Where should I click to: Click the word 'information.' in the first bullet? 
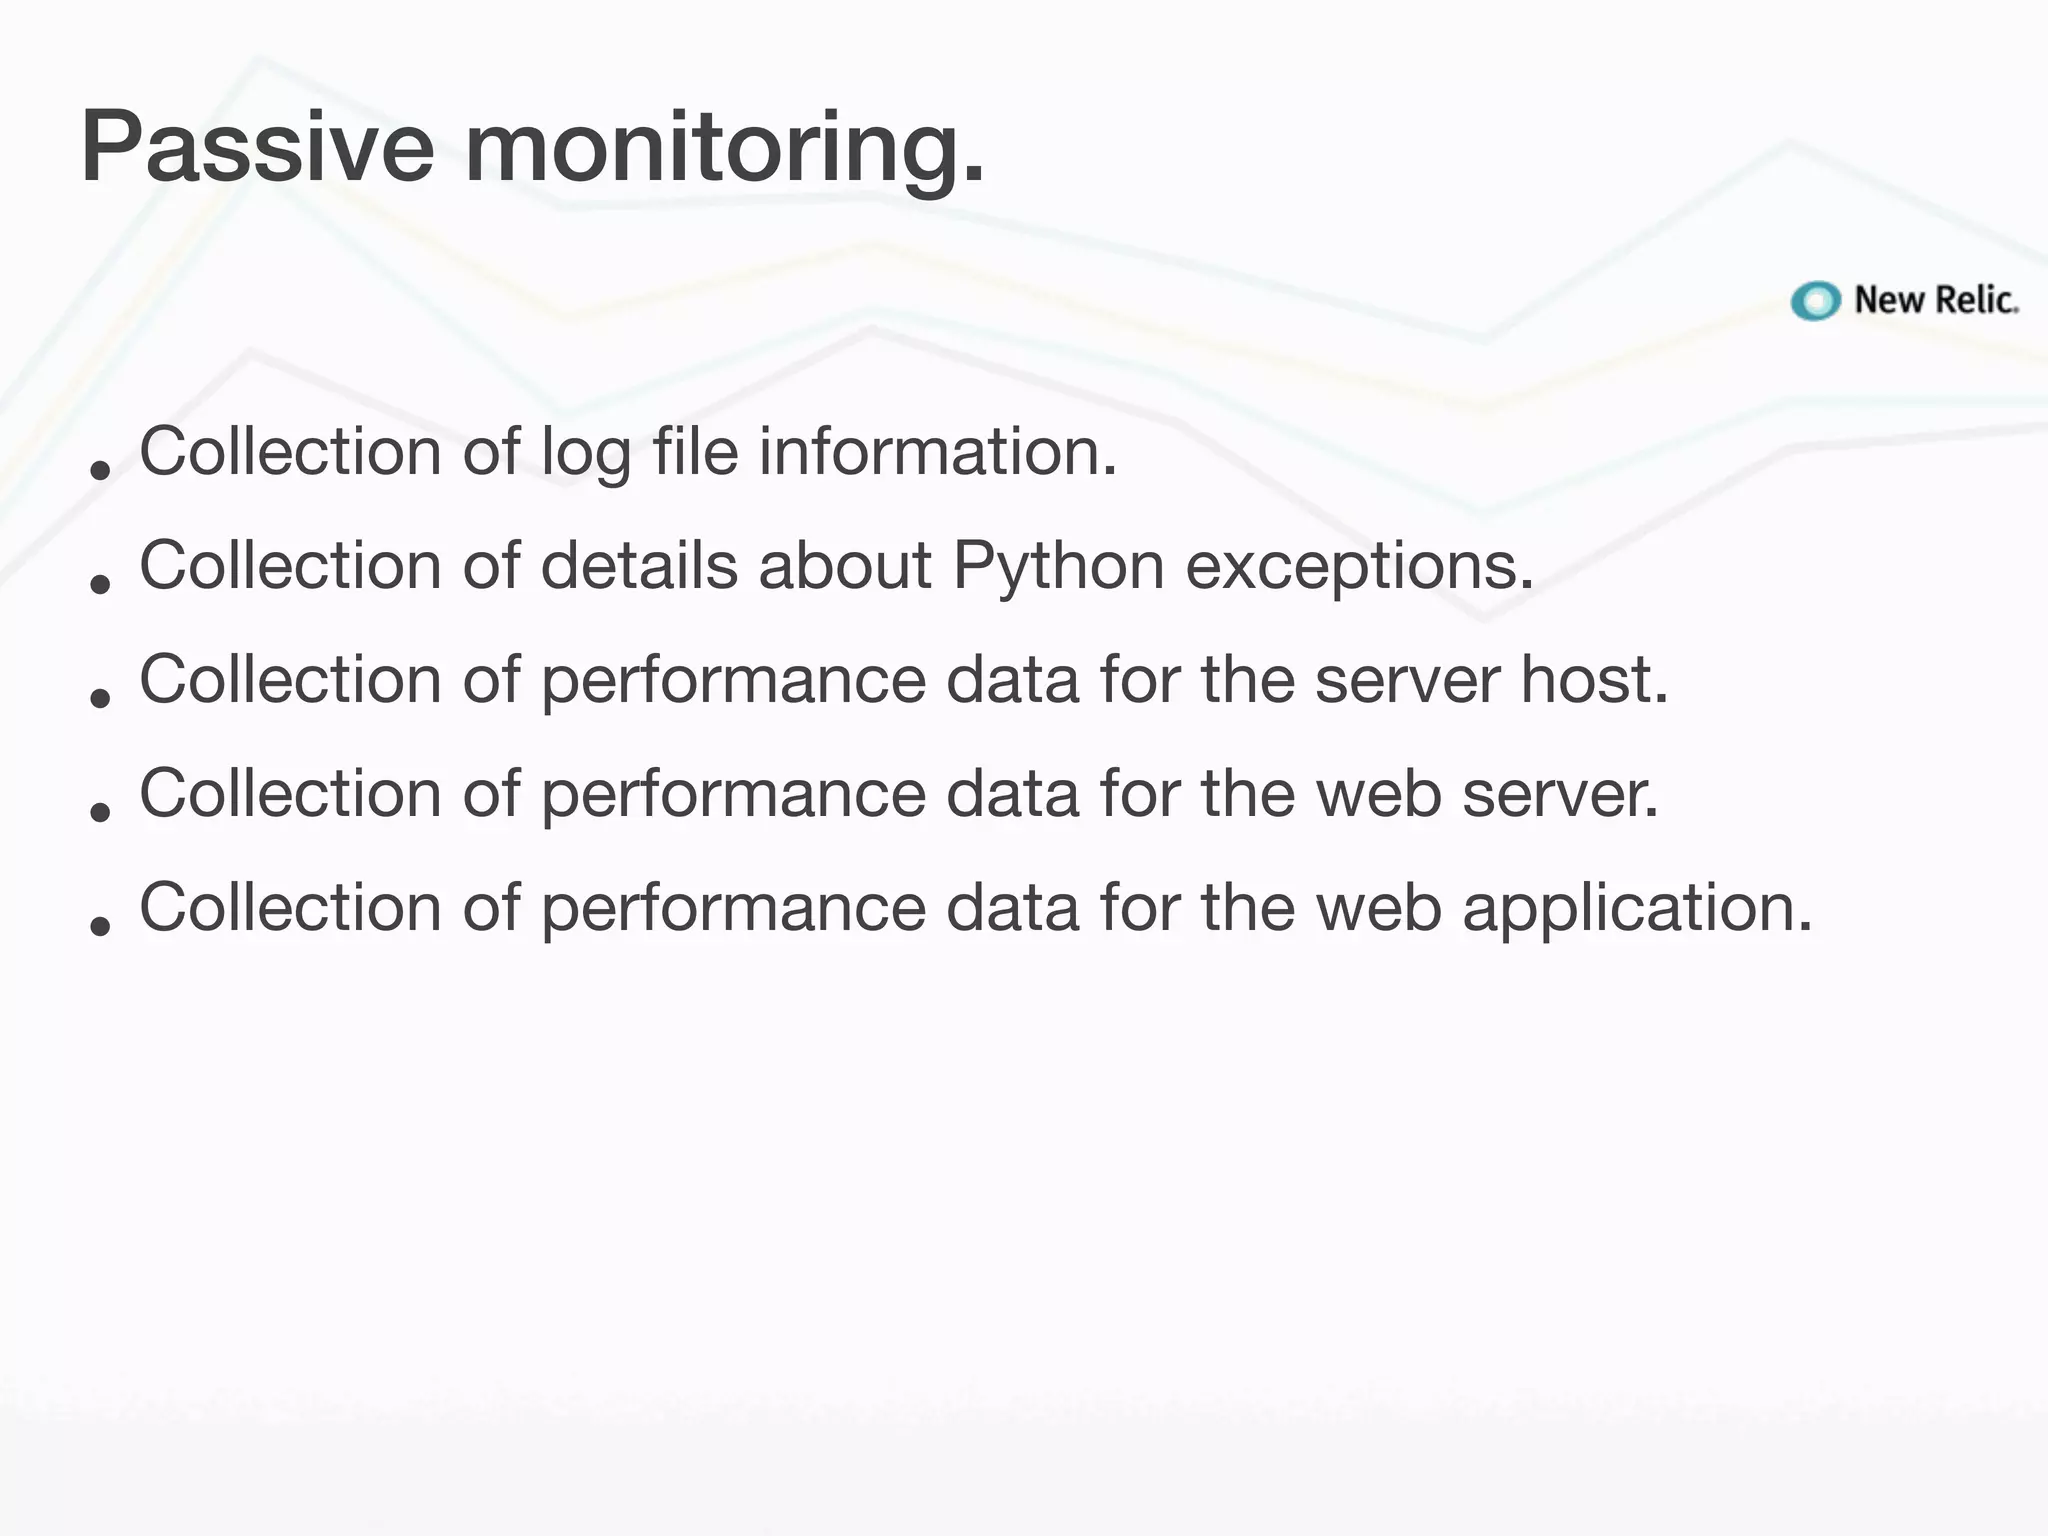937,452
